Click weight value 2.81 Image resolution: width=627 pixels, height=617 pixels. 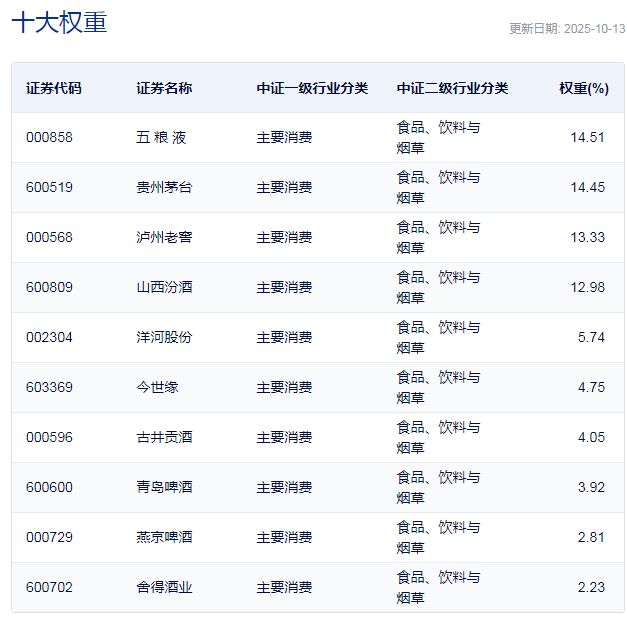pos(591,537)
